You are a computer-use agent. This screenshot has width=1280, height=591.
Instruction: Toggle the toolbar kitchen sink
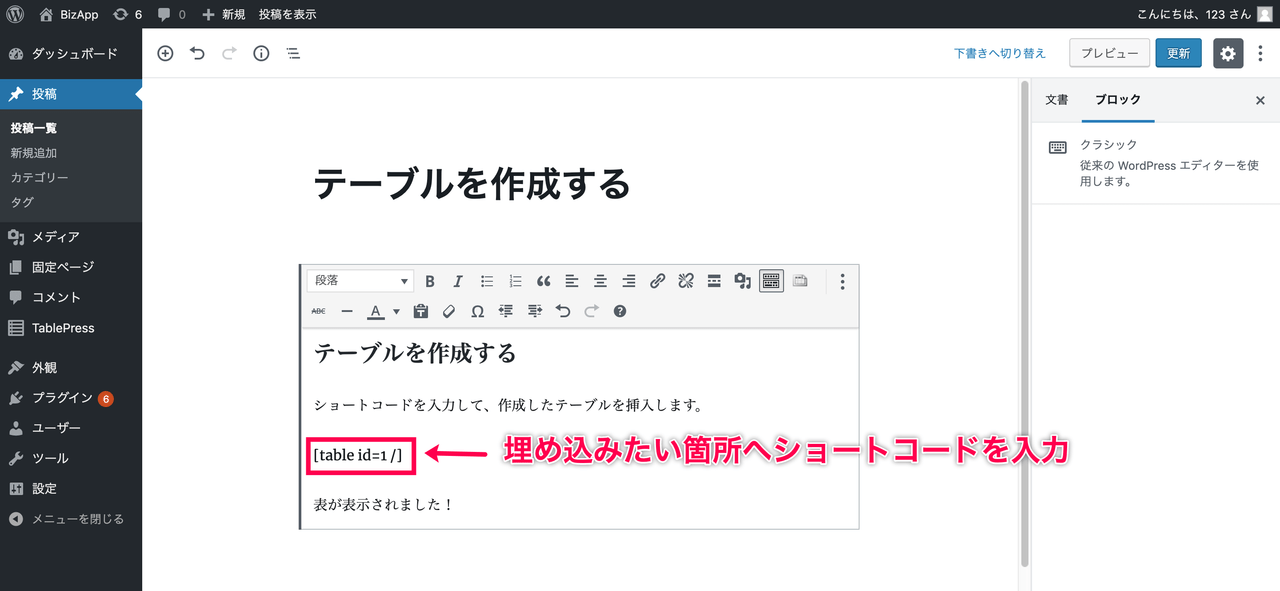pyautogui.click(x=771, y=282)
